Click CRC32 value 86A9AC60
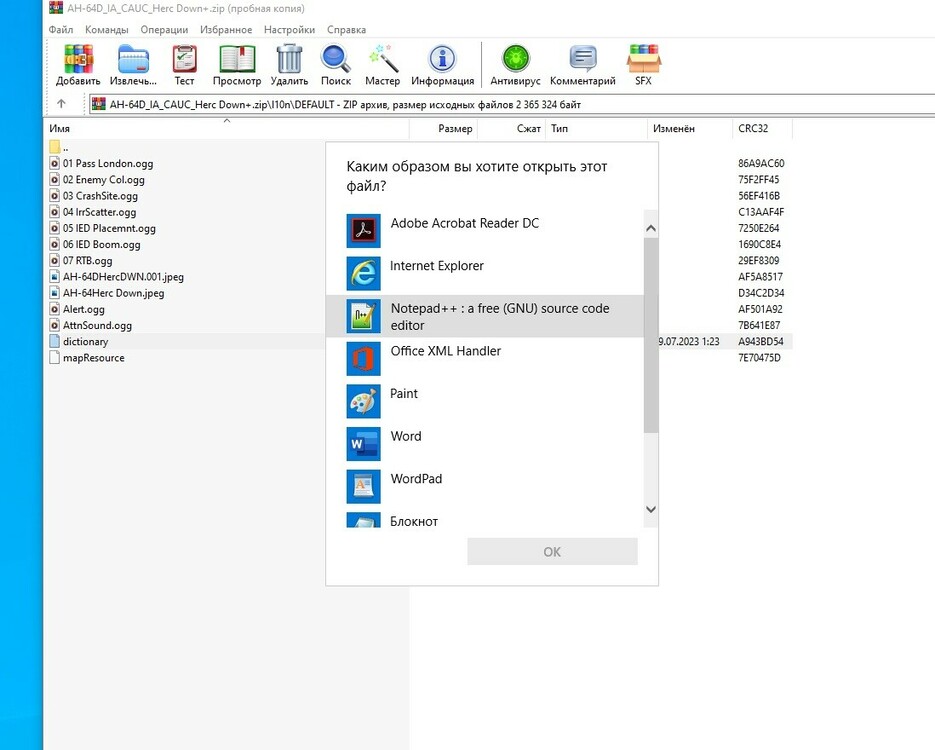Image resolution: width=935 pixels, height=750 pixels. (x=761, y=163)
